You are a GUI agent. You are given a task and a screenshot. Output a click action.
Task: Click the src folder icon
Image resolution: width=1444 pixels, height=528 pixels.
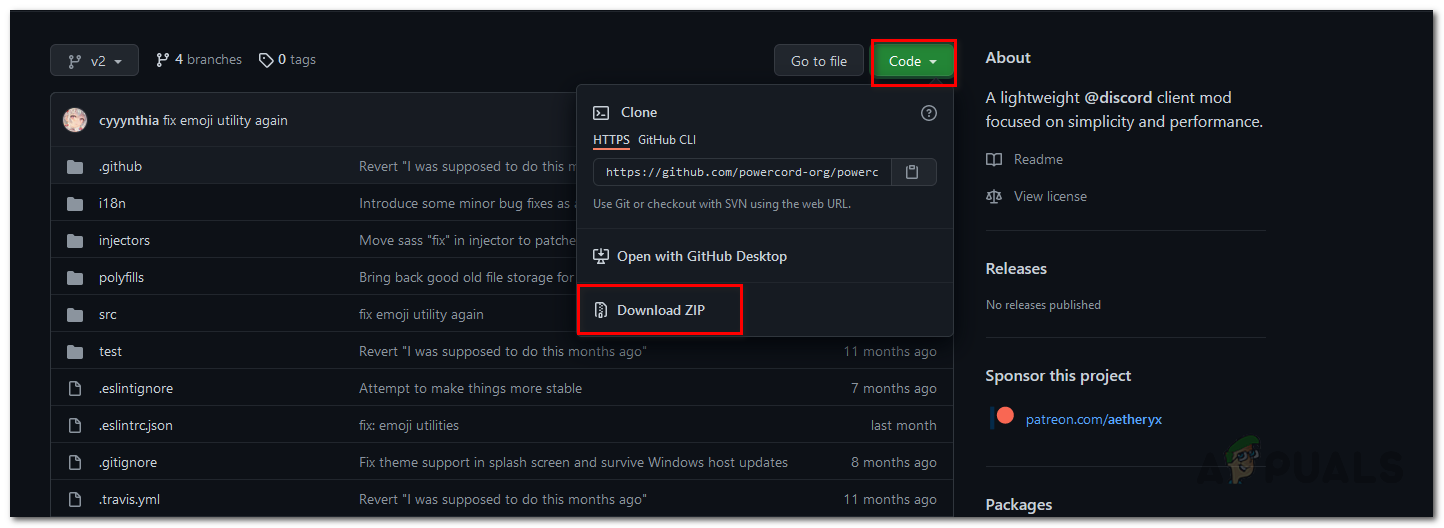point(75,314)
